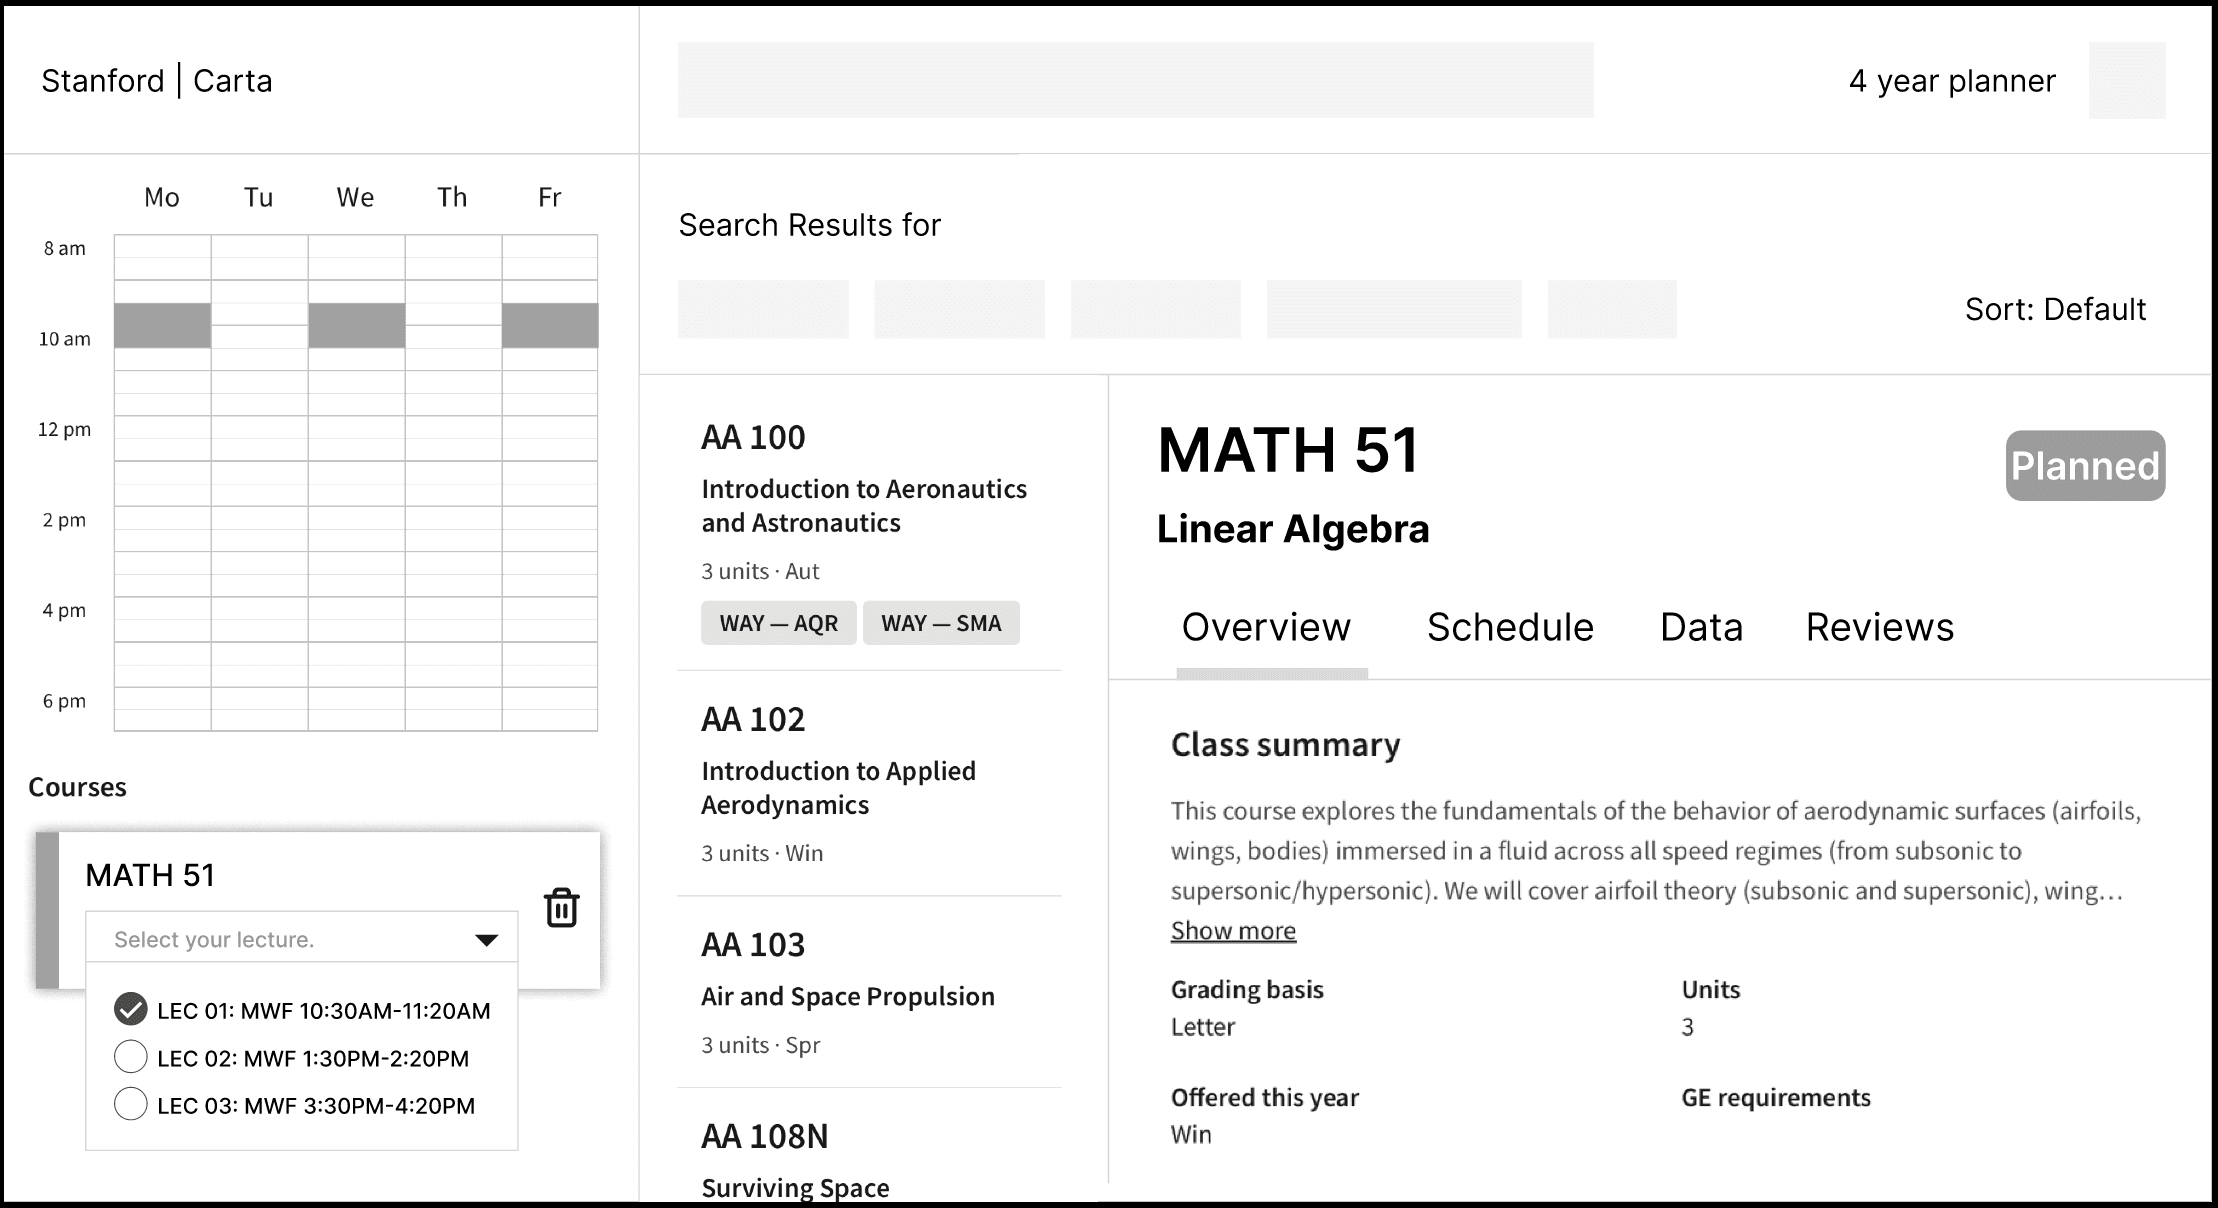Open the Sort: Default dropdown

(2054, 310)
